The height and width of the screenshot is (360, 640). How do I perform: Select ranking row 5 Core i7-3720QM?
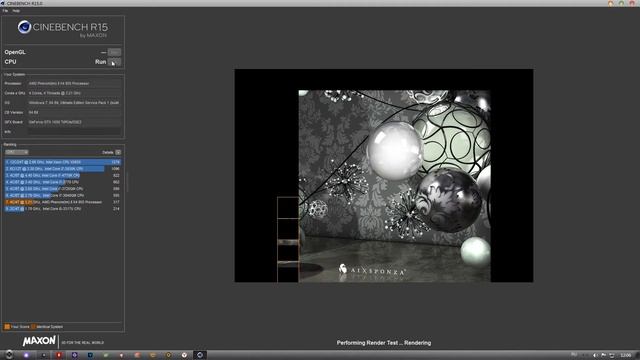tap(63, 189)
